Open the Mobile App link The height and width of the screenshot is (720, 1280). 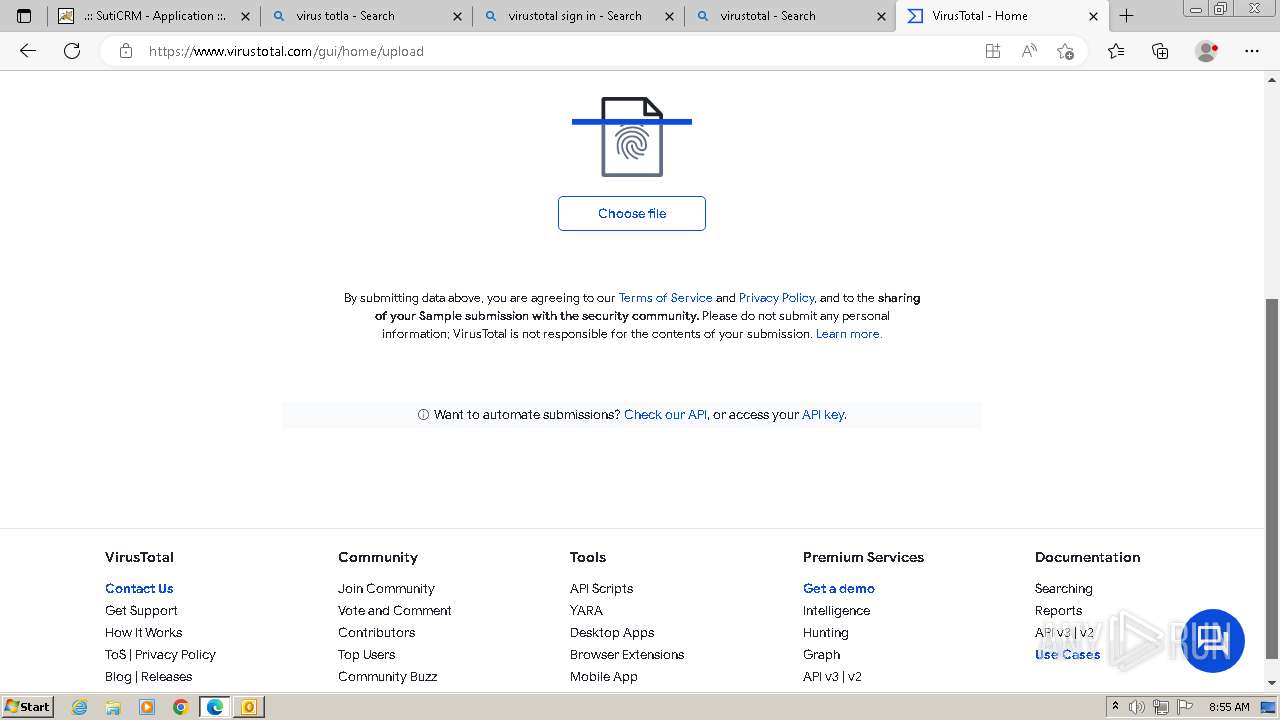click(x=603, y=677)
